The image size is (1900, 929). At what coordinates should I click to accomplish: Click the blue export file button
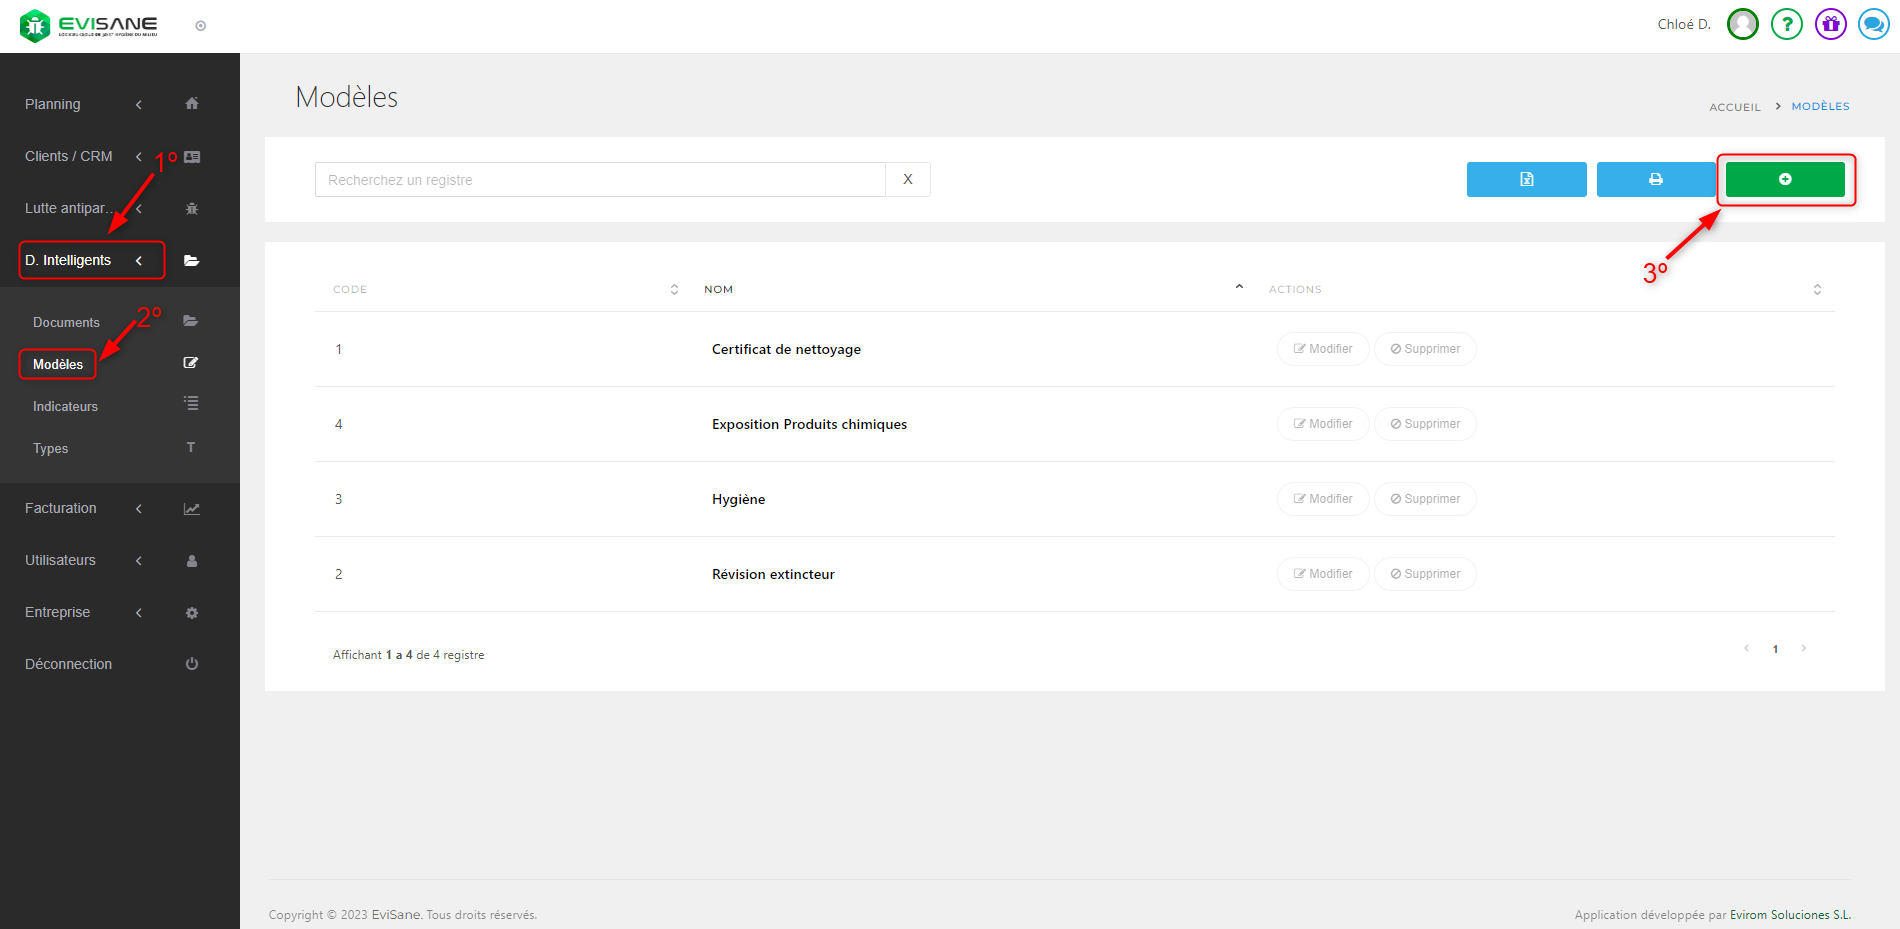pos(1526,179)
